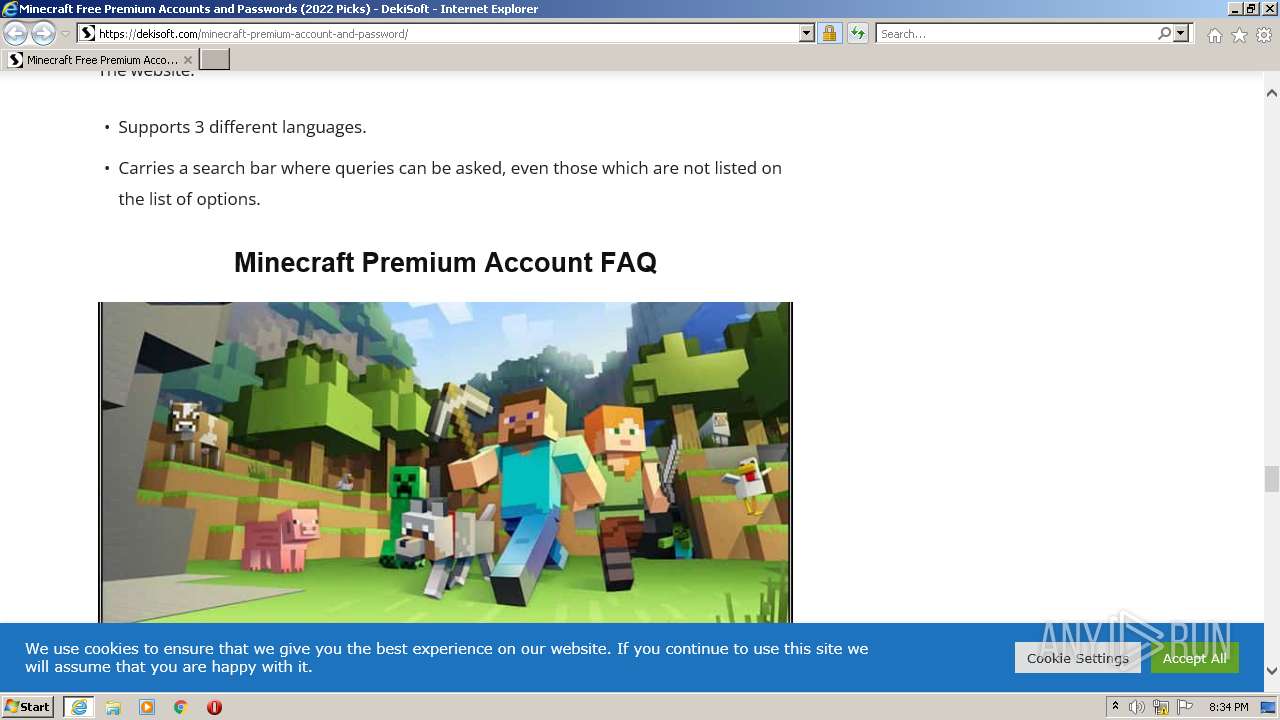This screenshot has height=720, width=1280.
Task: Click the page scrollbar down arrow
Action: click(1272, 671)
